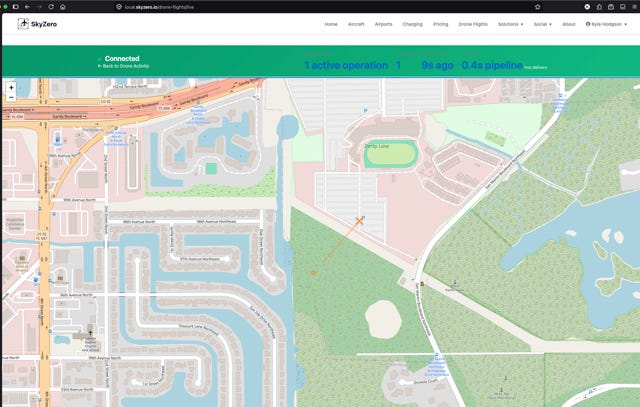Click the Back to Drone Activity link
This screenshot has width=640, height=407.
coord(123,66)
